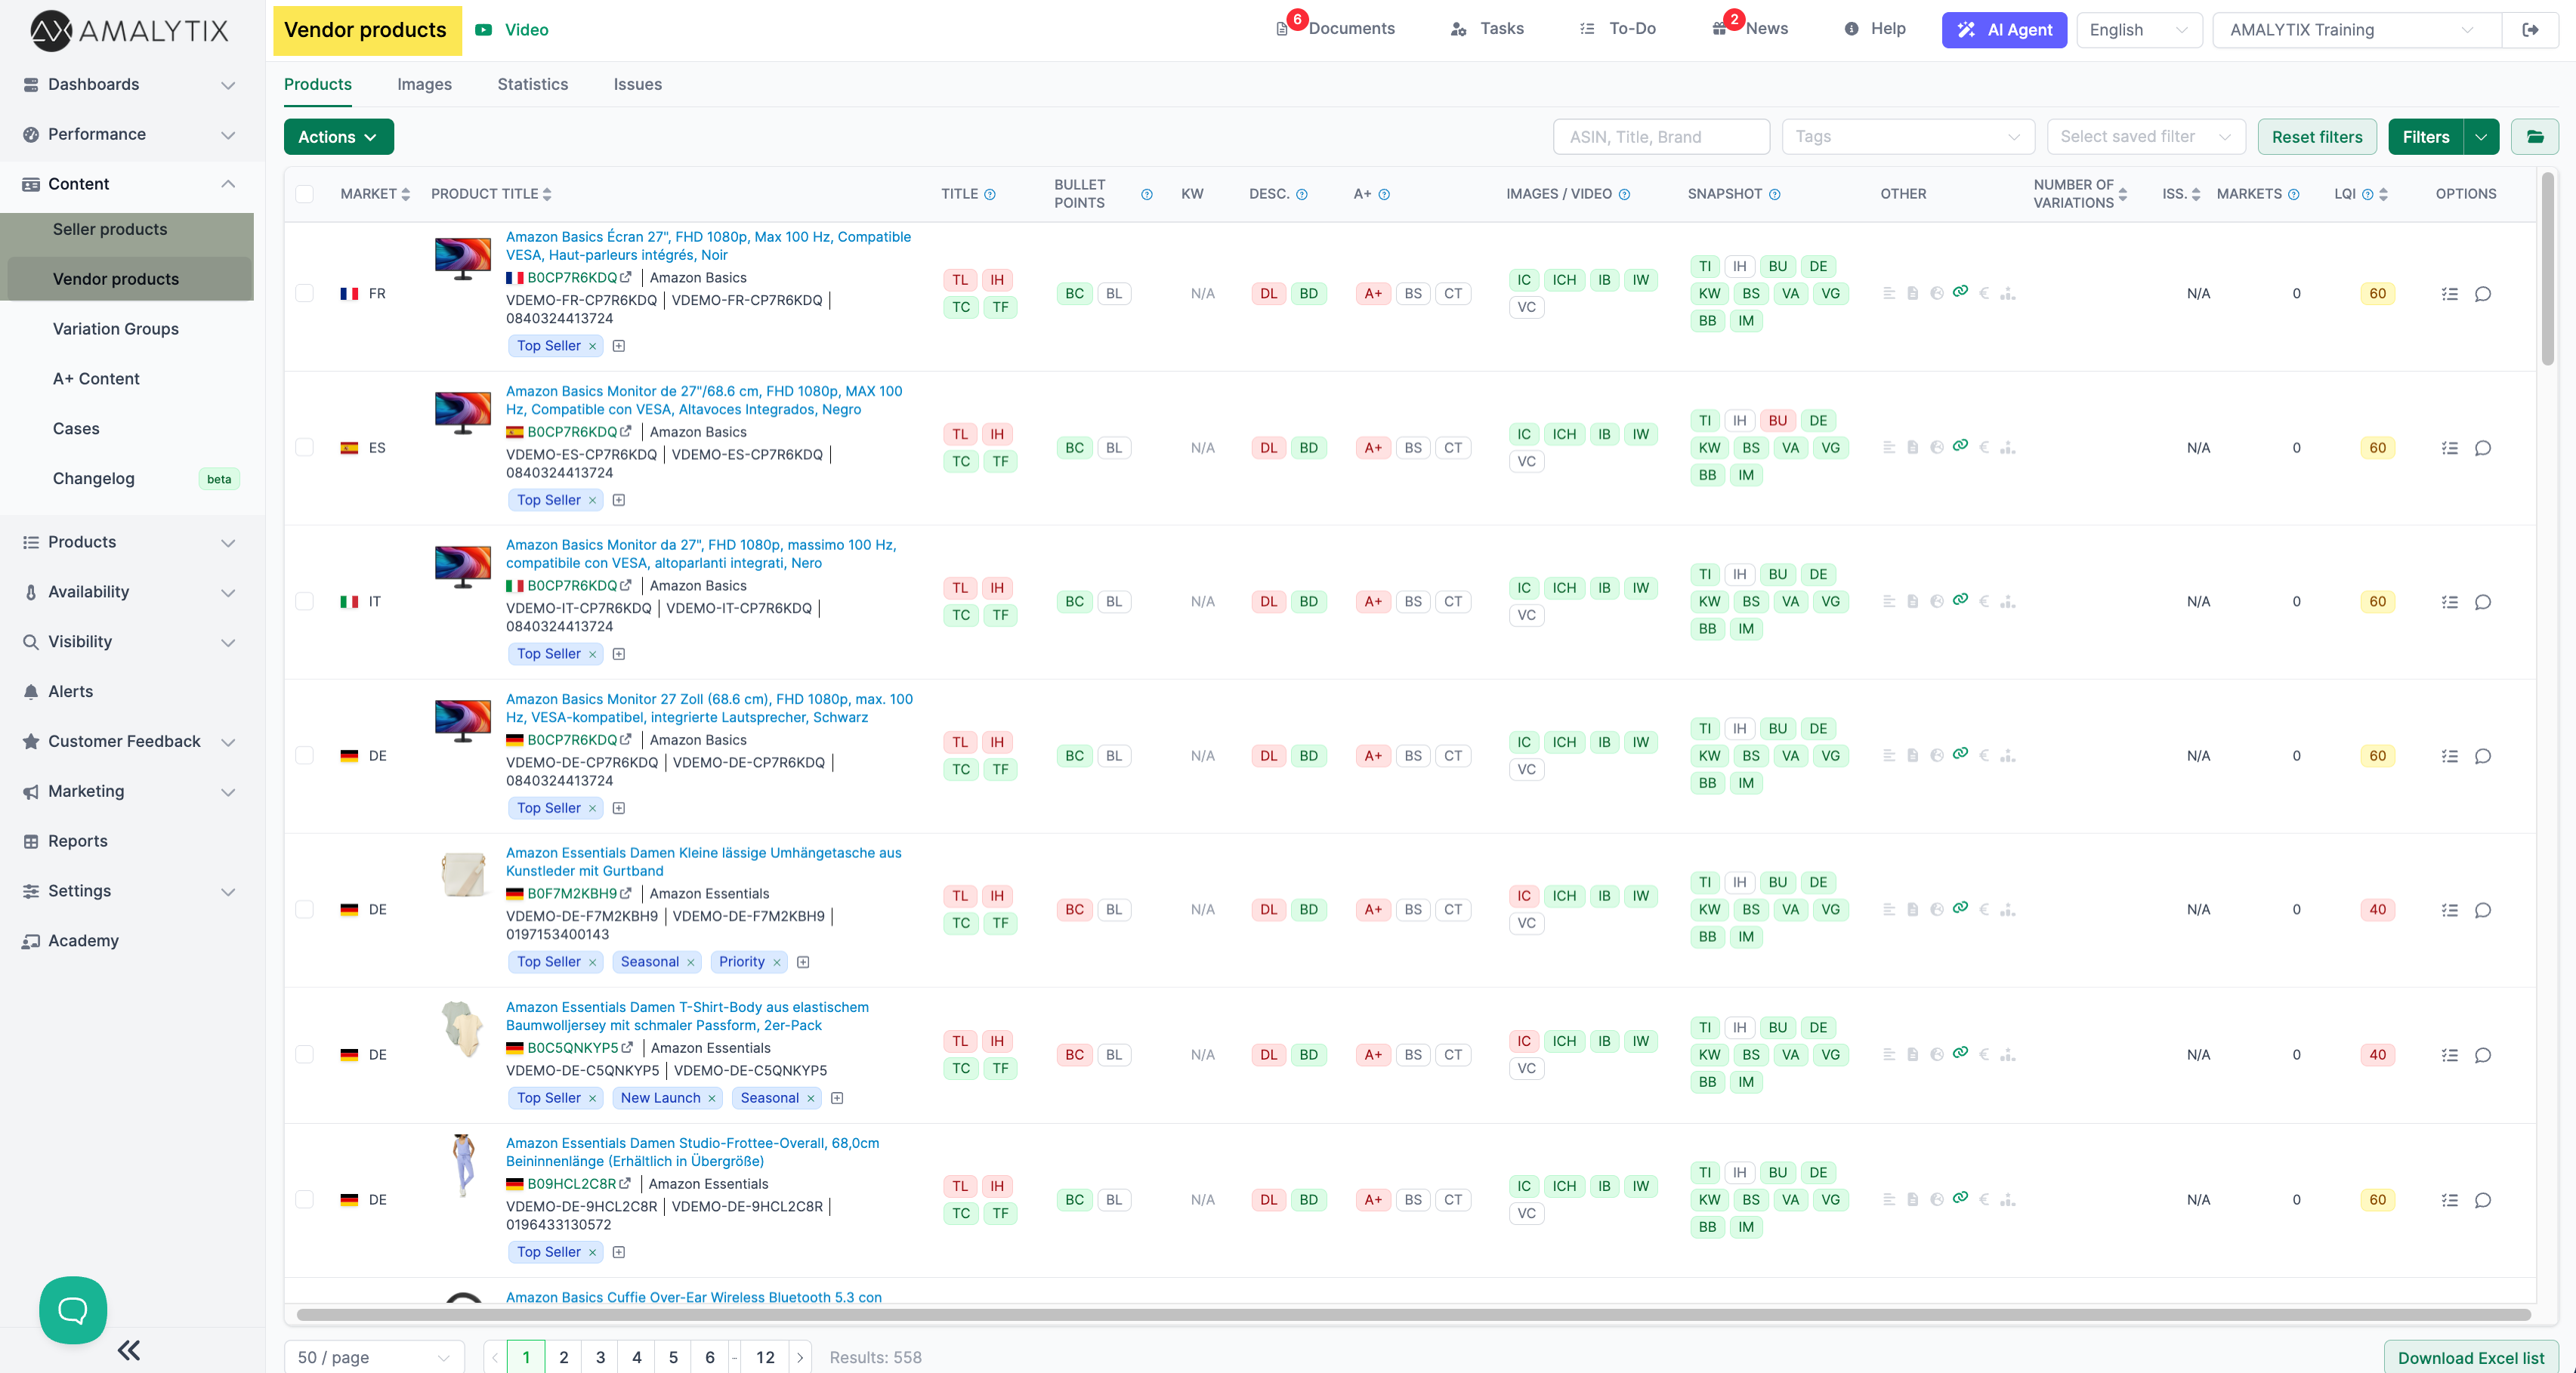Click the AI Agent button
This screenshot has width=2576, height=1373.
pos(2003,30)
